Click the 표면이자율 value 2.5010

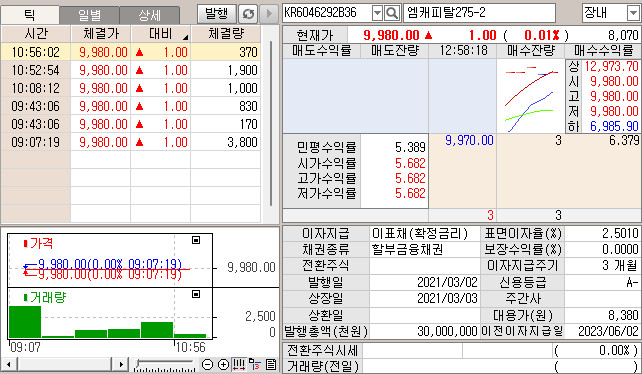tap(620, 233)
